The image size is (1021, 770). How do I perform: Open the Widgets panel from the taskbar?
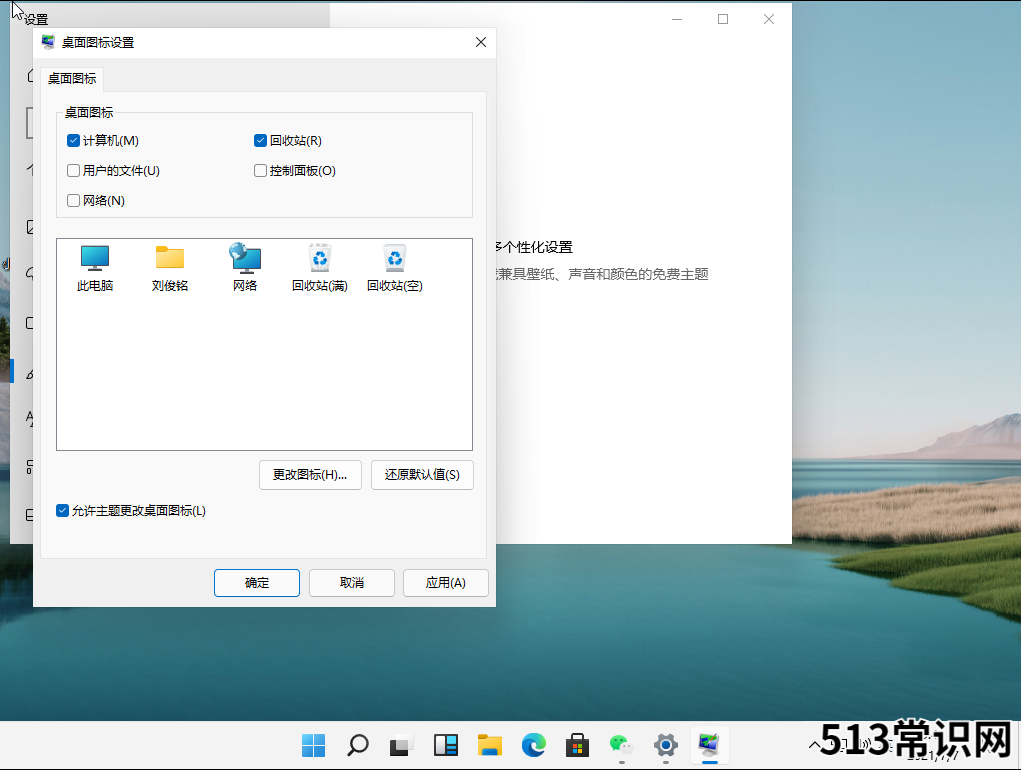coord(445,745)
